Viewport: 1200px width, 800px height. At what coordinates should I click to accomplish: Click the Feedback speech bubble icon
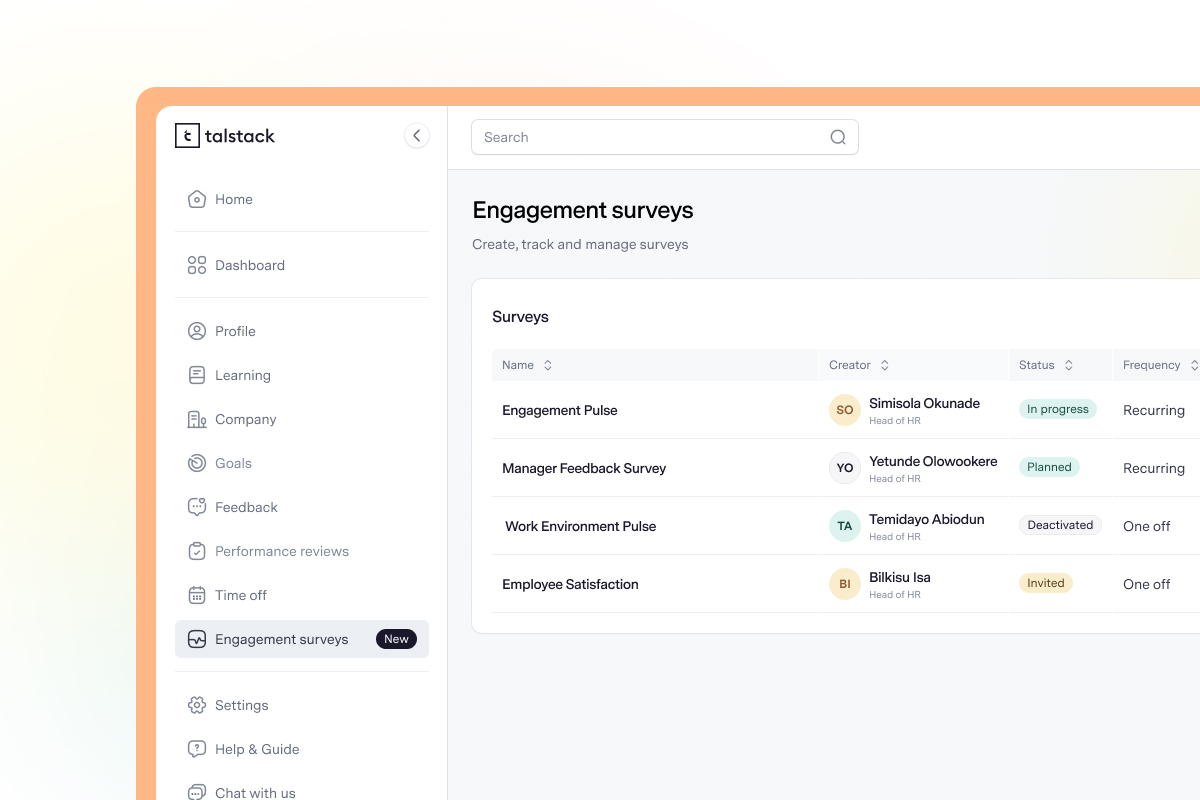(x=197, y=507)
